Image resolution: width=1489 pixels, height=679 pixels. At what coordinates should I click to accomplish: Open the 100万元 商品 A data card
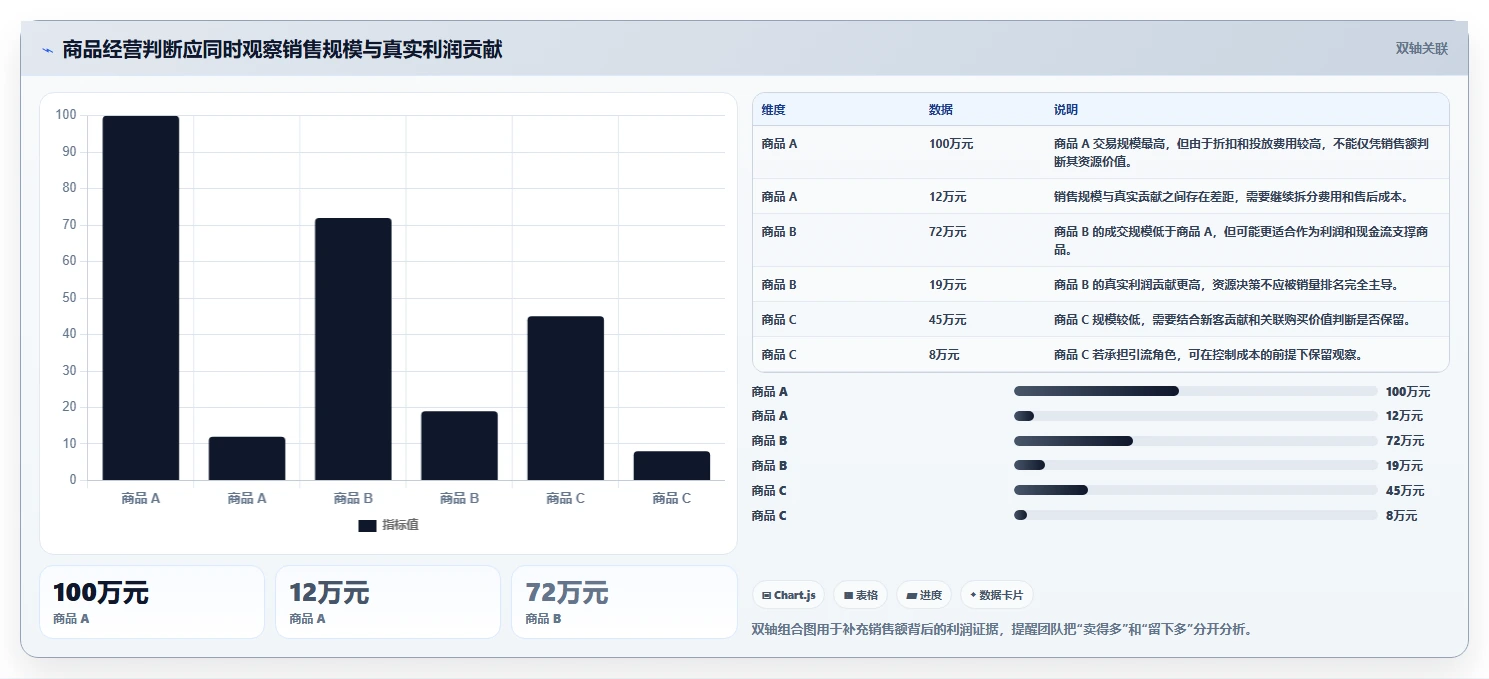point(152,602)
